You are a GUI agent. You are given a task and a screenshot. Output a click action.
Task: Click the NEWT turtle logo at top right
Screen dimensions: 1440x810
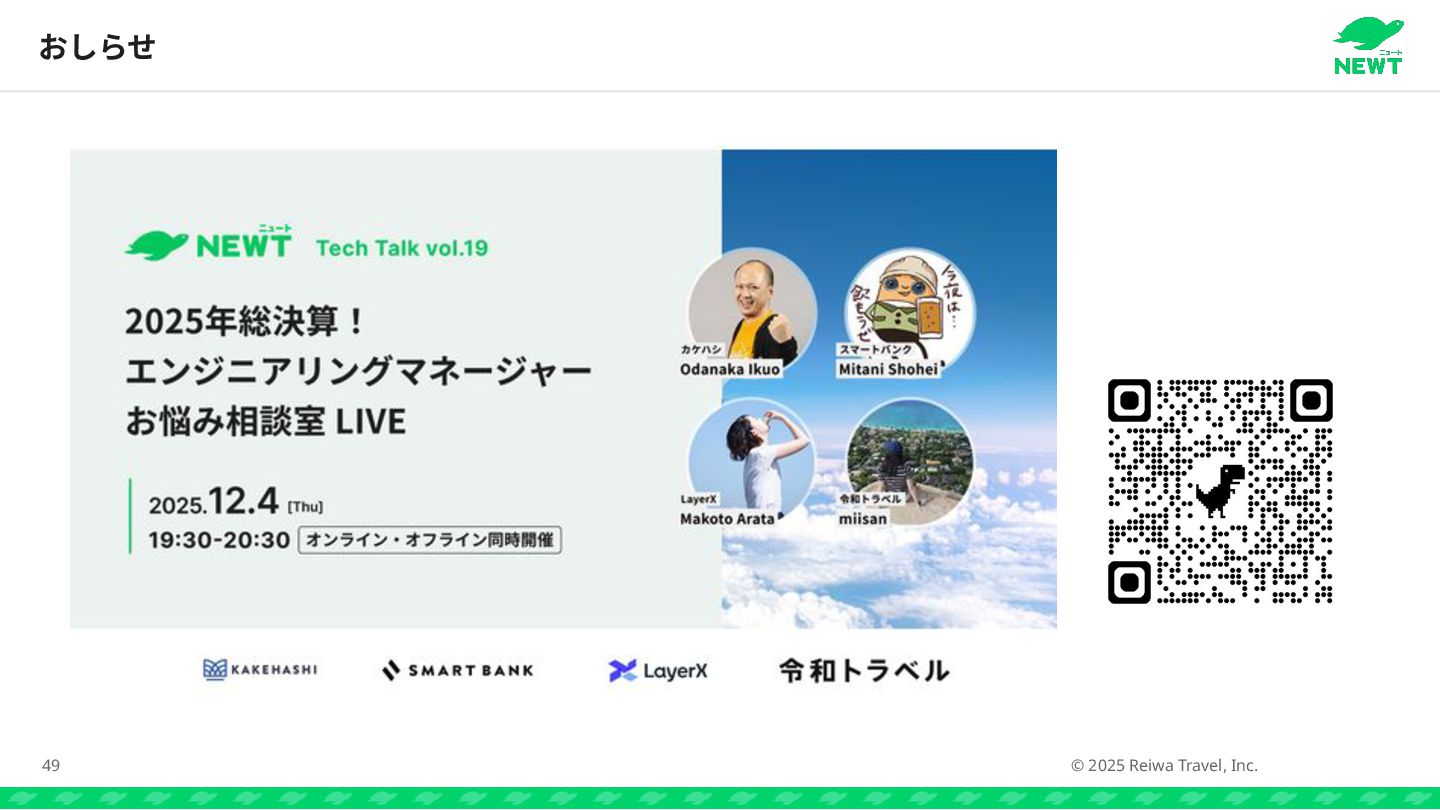(1368, 46)
